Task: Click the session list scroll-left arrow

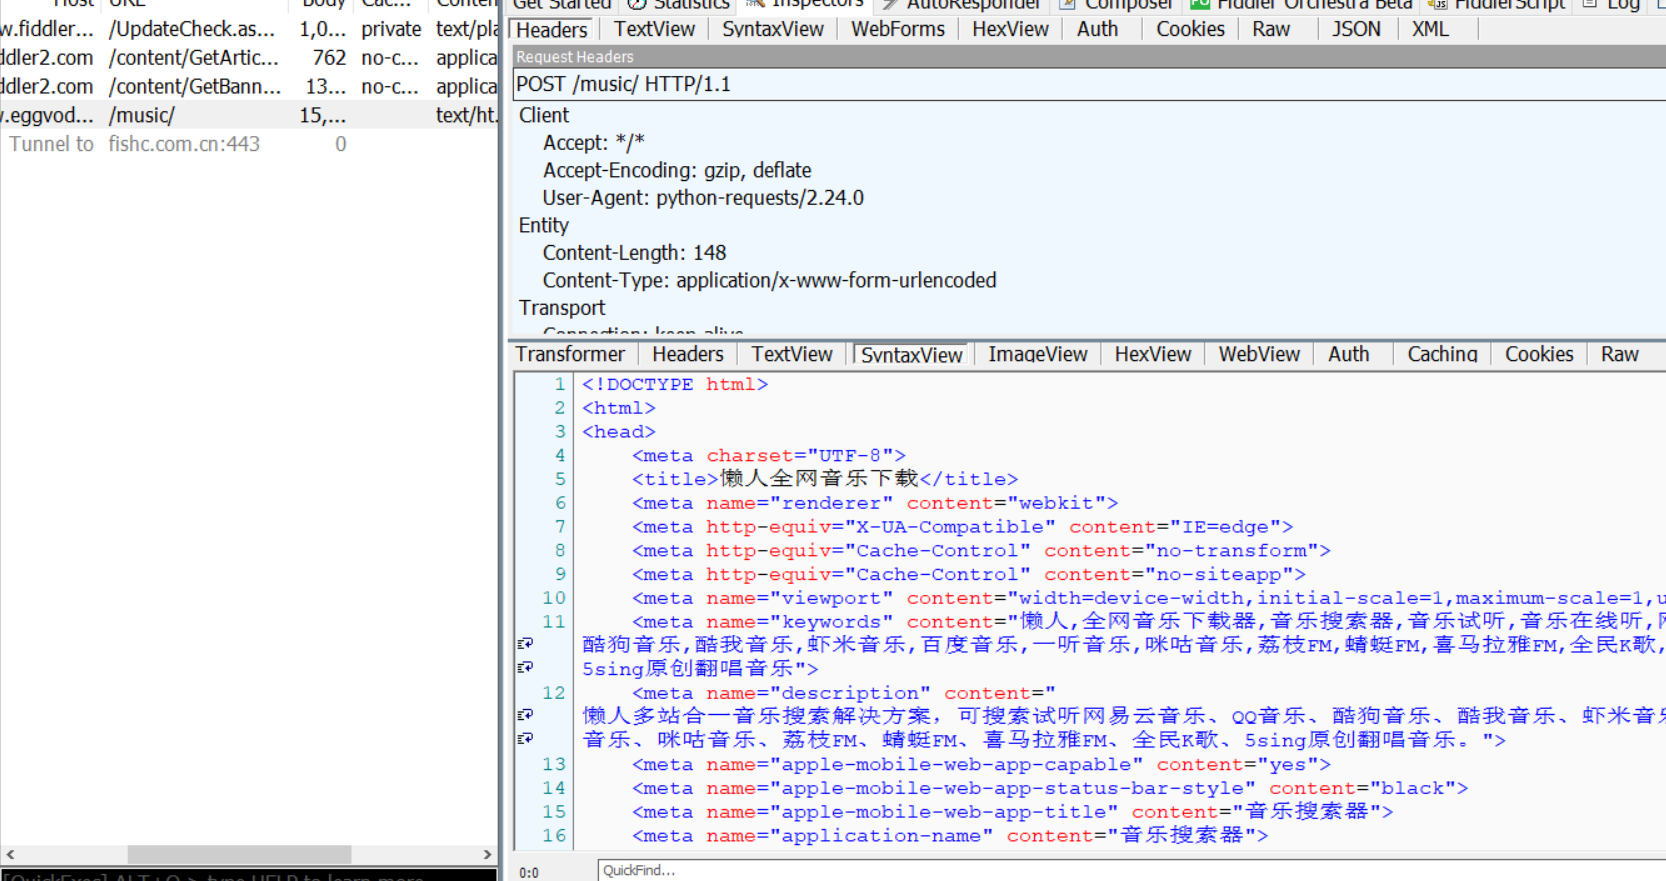Action: (10, 854)
